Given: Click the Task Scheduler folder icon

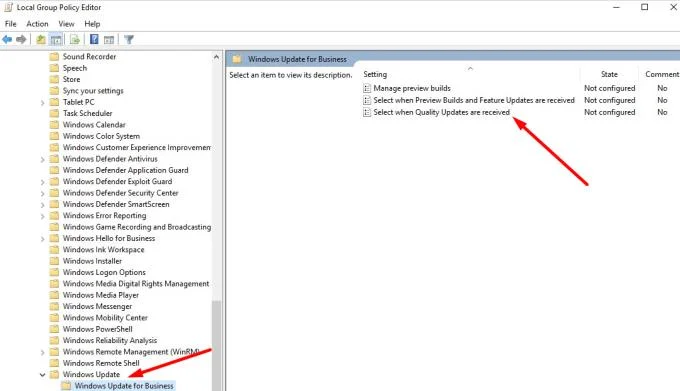Looking at the screenshot, I should tap(54, 114).
